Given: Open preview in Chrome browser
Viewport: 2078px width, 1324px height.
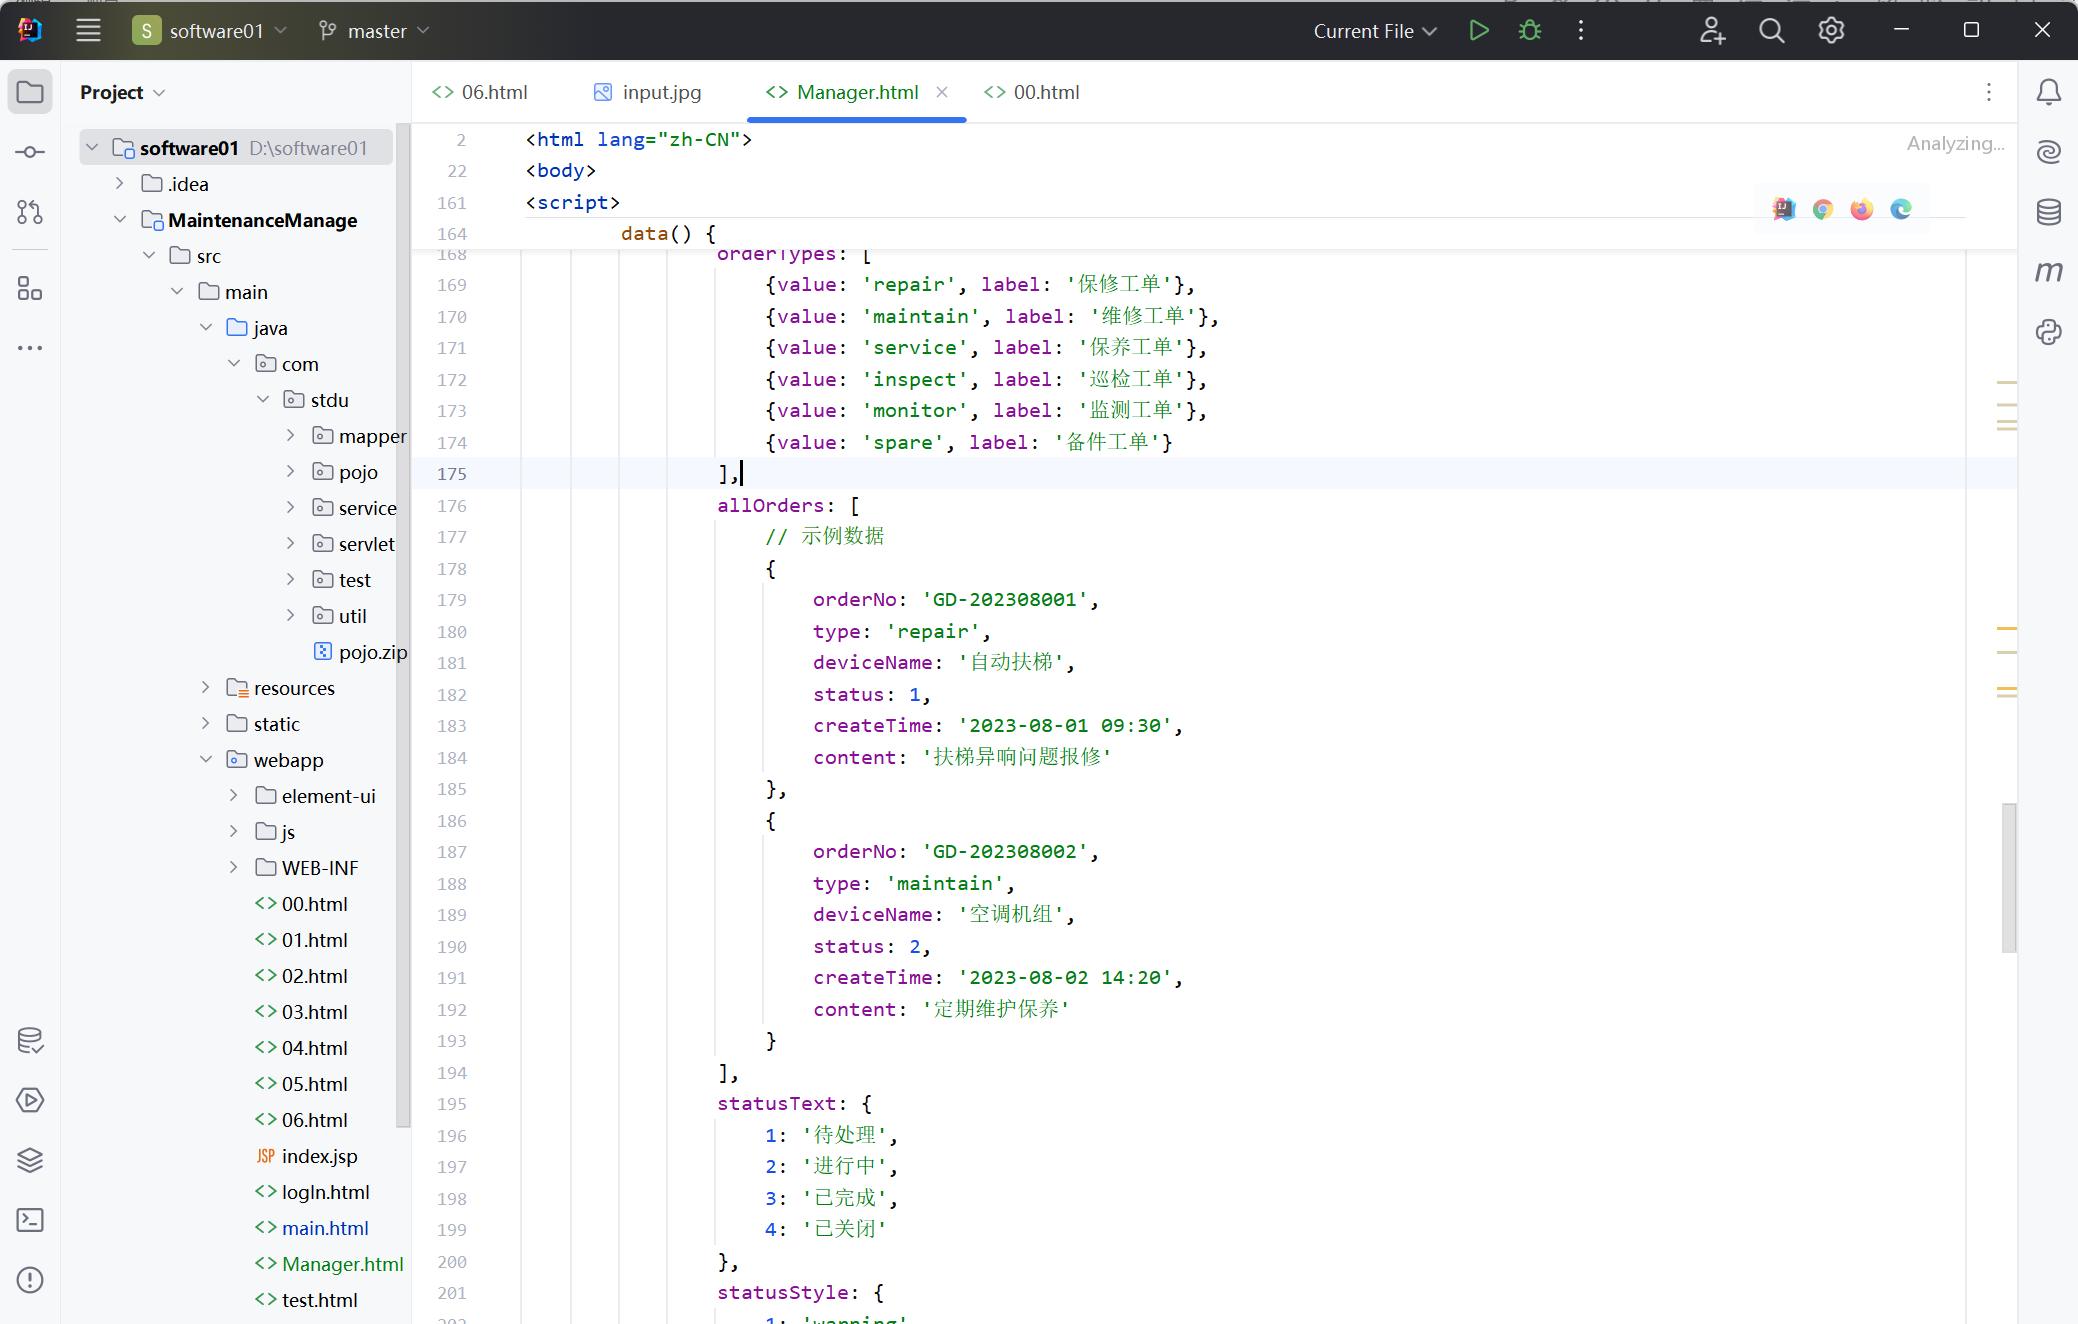Looking at the screenshot, I should click(1822, 209).
